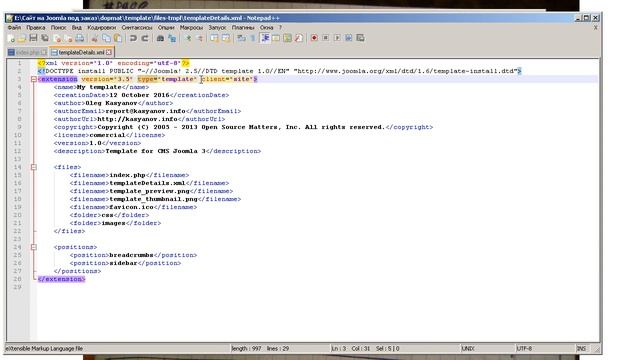Viewport: 640px width, 360px height.
Task: Place cursor in 'Oleg Kasyanov' author text
Action: click(111, 103)
